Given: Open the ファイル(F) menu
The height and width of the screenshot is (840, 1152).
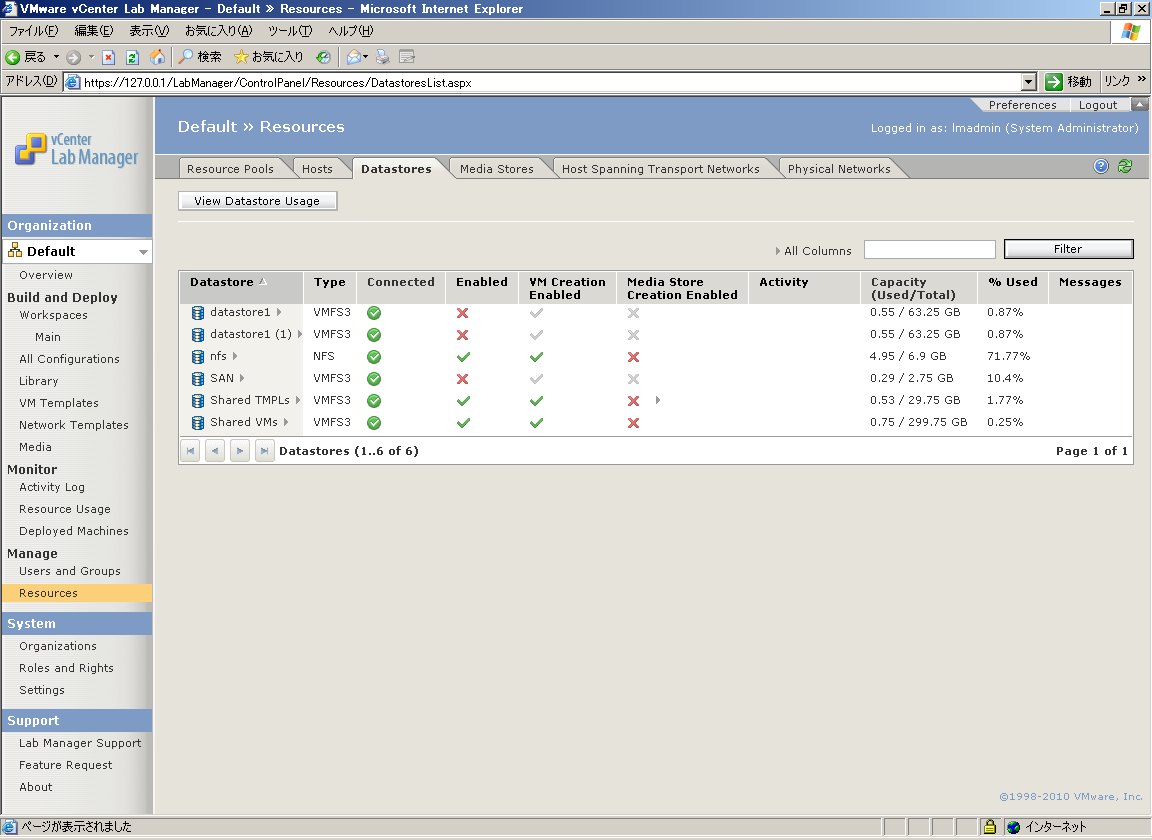Looking at the screenshot, I should [33, 30].
